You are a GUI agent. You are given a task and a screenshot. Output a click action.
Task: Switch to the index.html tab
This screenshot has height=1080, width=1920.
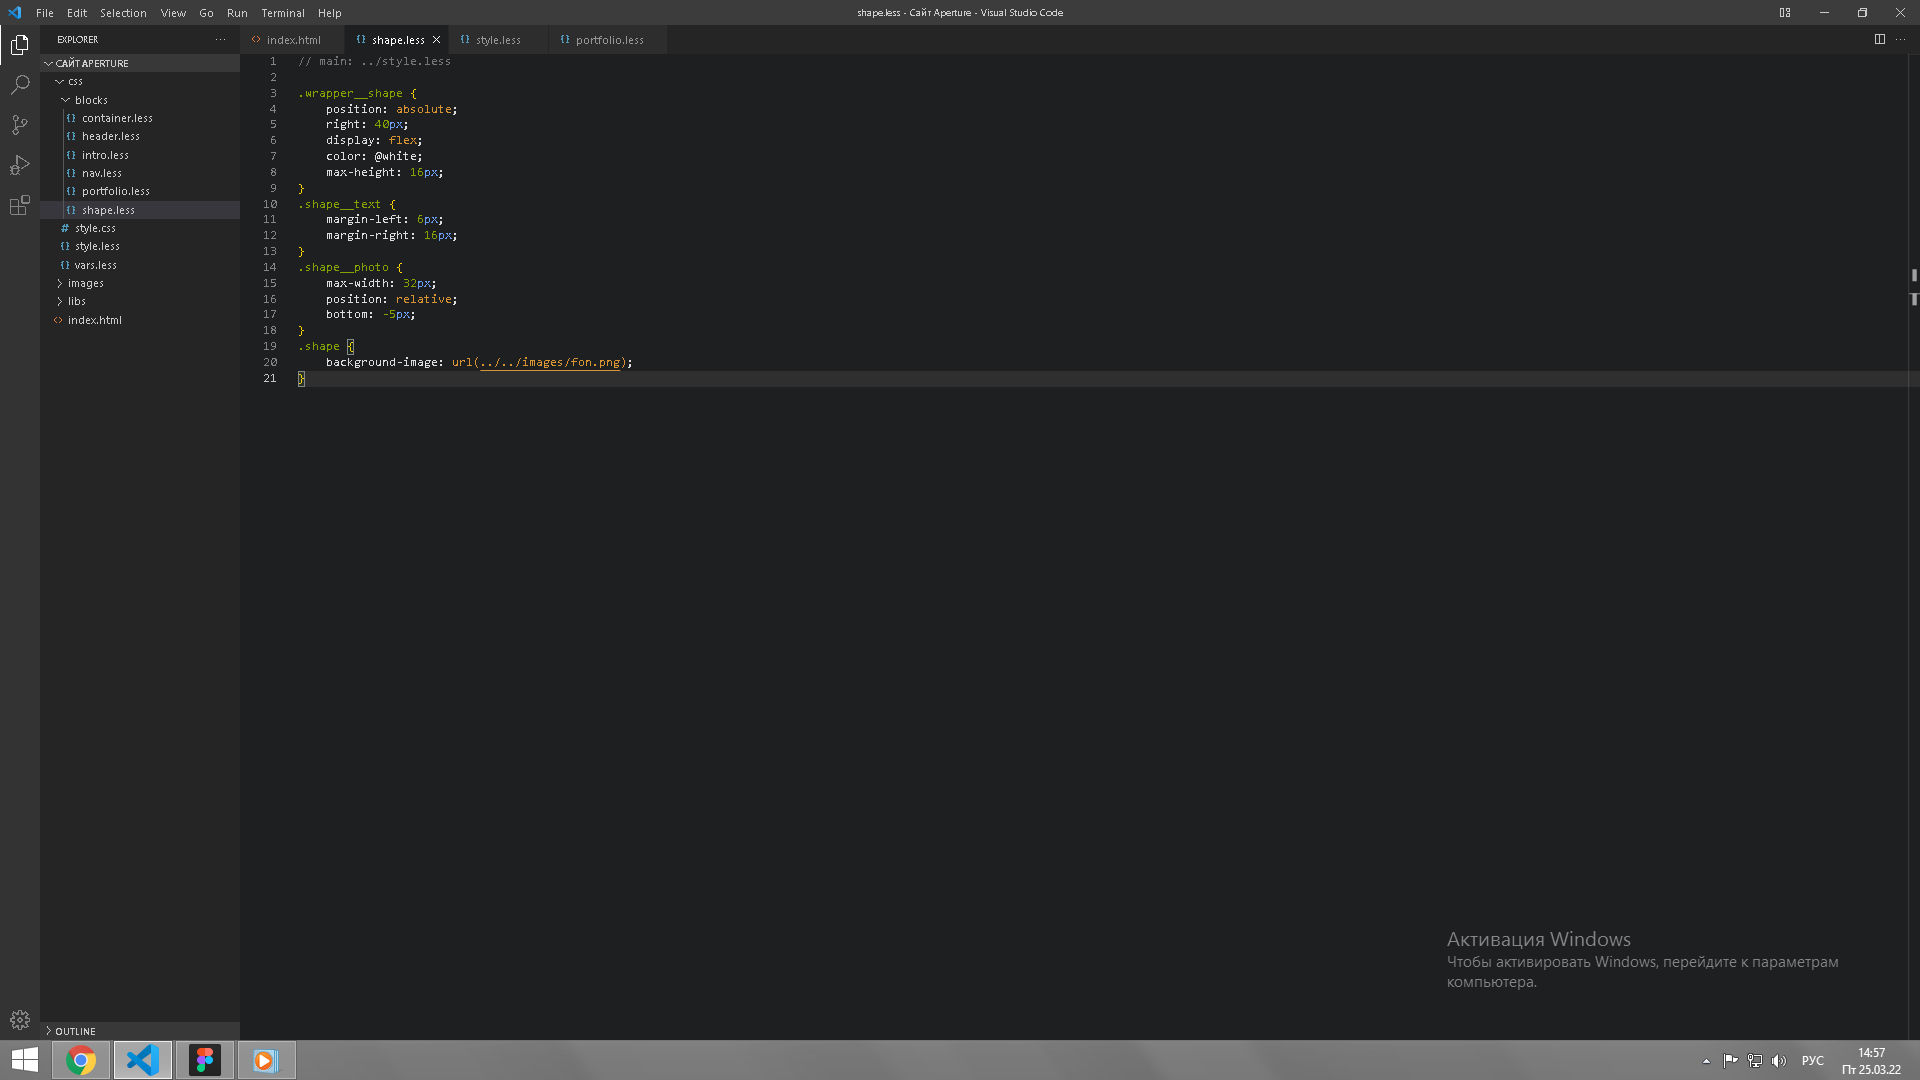click(x=293, y=40)
